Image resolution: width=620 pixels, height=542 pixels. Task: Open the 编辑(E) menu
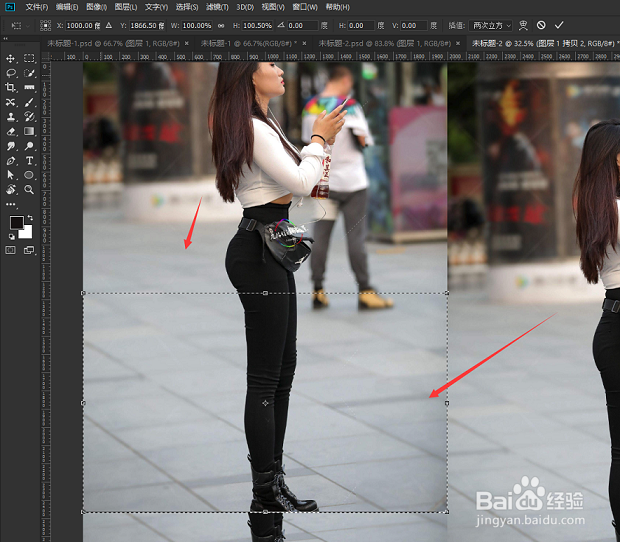click(66, 7)
